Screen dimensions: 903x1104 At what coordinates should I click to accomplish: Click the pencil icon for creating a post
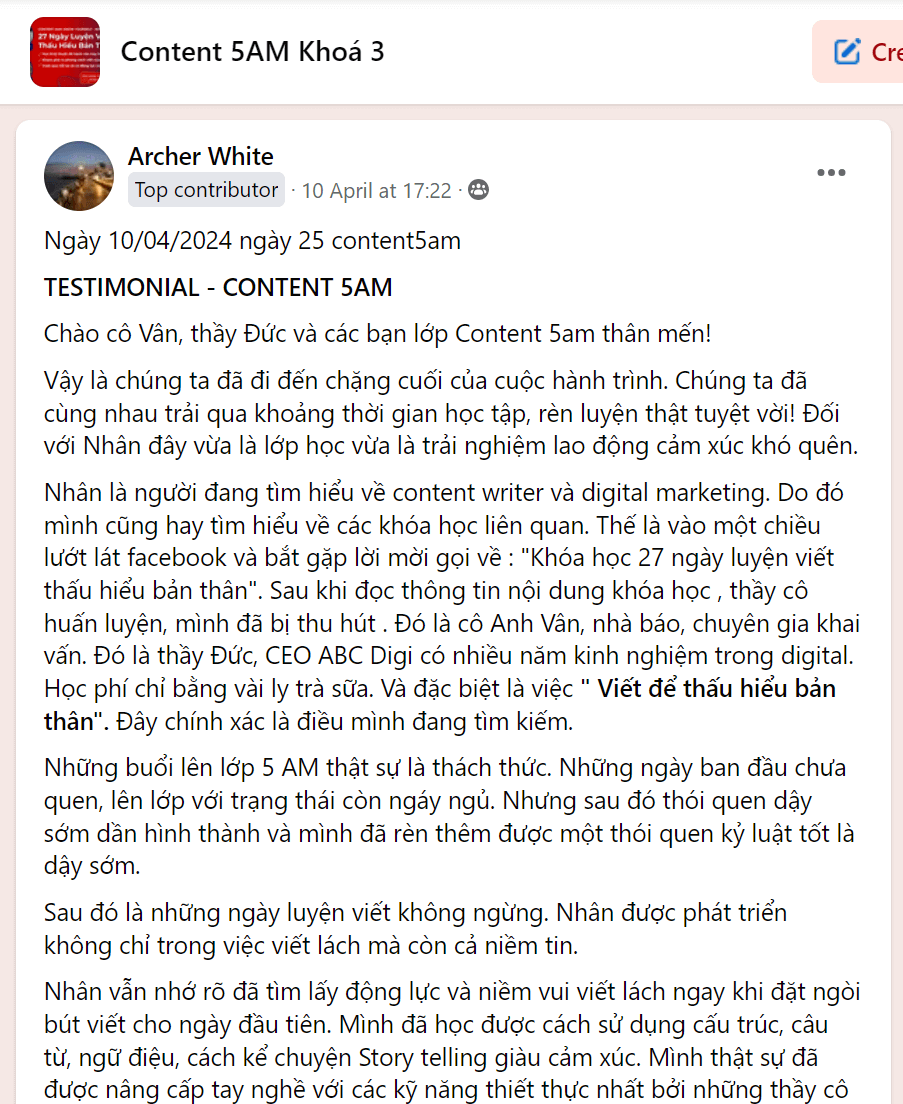point(847,51)
